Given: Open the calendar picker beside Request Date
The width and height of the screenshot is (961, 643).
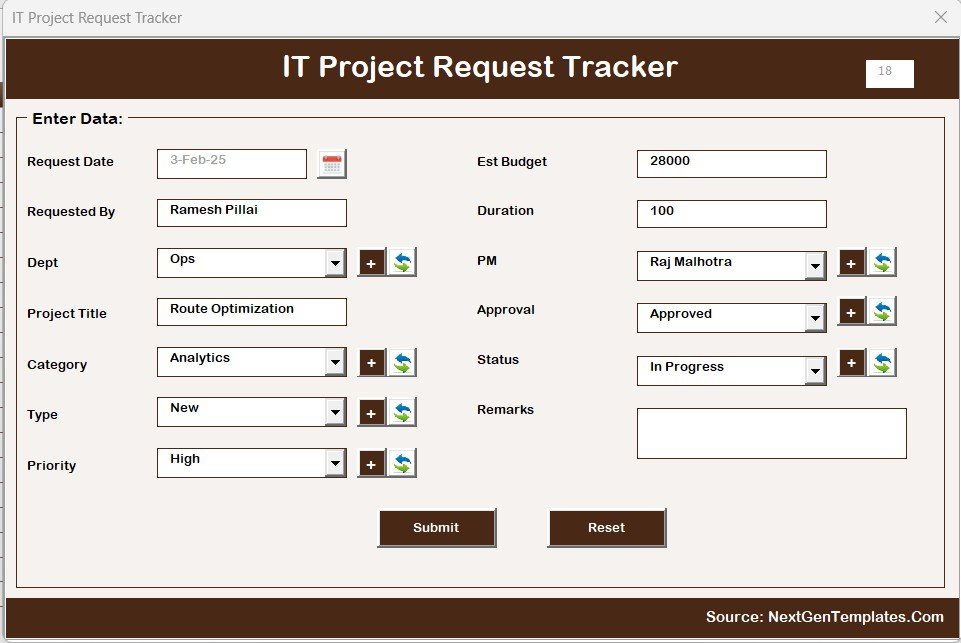Looking at the screenshot, I should (x=332, y=164).
